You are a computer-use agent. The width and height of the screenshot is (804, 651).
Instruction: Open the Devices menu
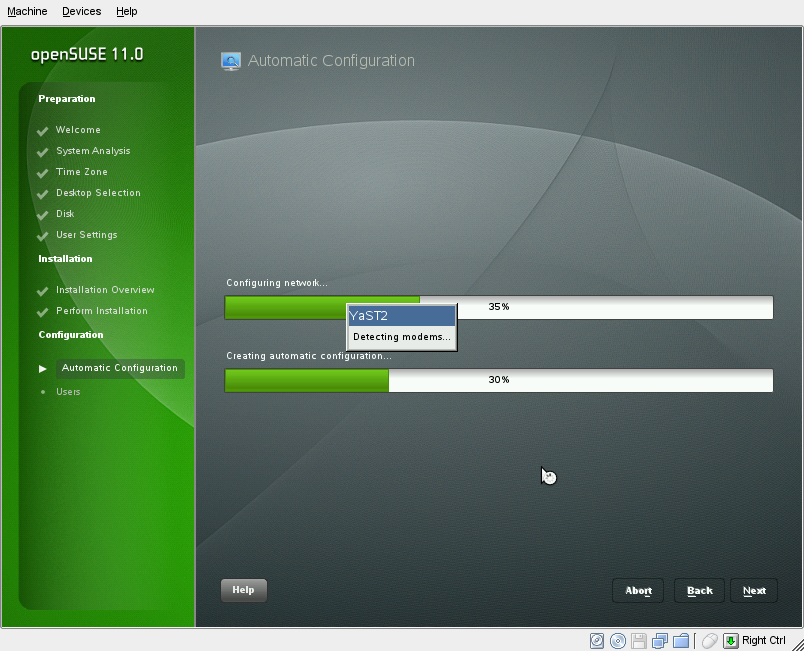[x=81, y=11]
